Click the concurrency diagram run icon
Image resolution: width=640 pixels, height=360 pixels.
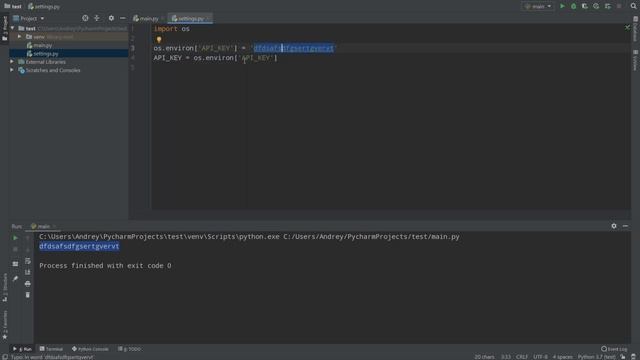[x=608, y=6]
